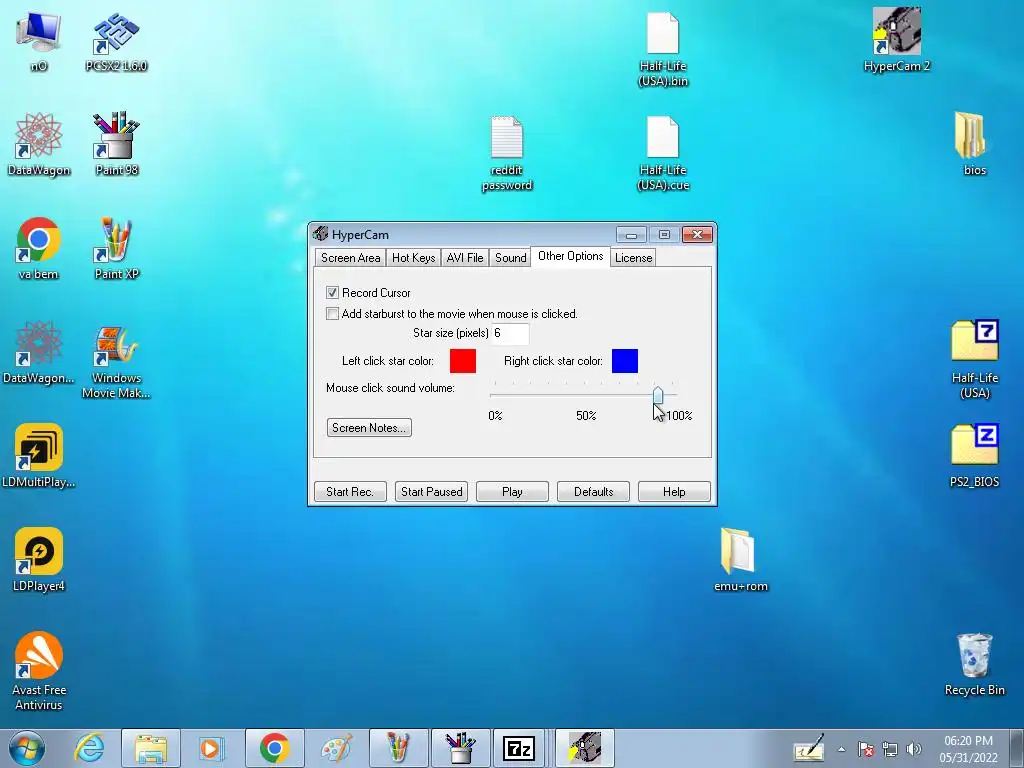Open the HyperCam title bar system icon
The width and height of the screenshot is (1024, 768).
320,234
